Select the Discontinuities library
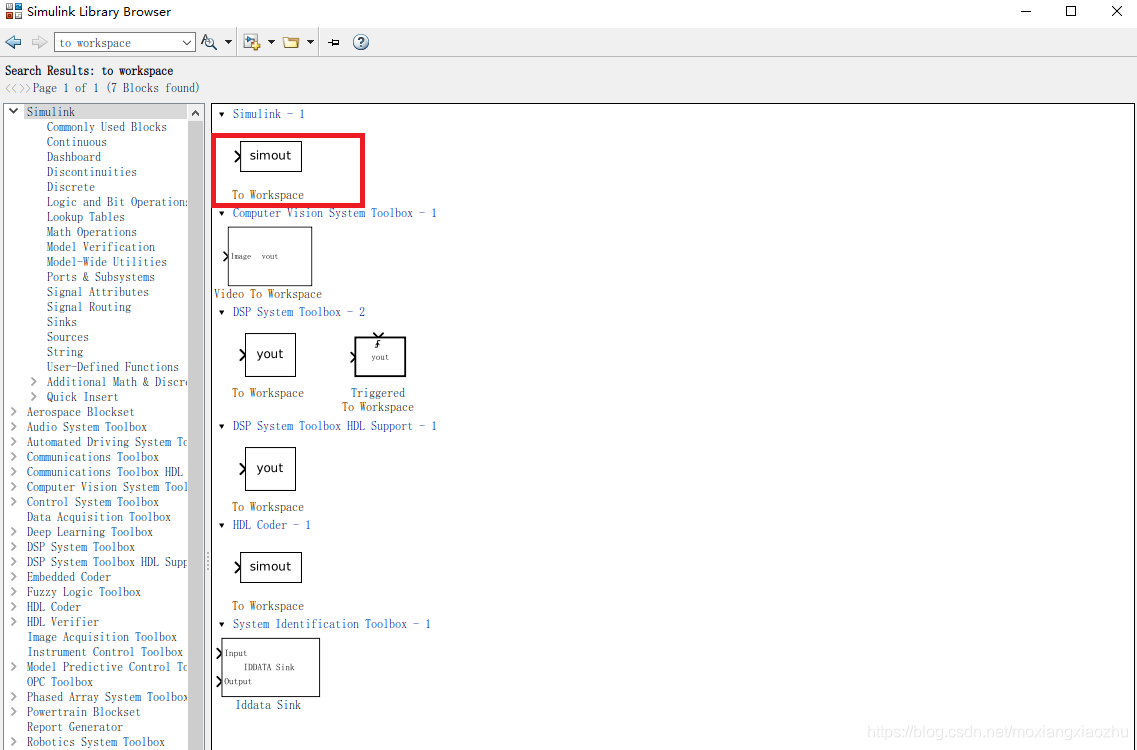This screenshot has height=750, width=1137. (x=91, y=172)
